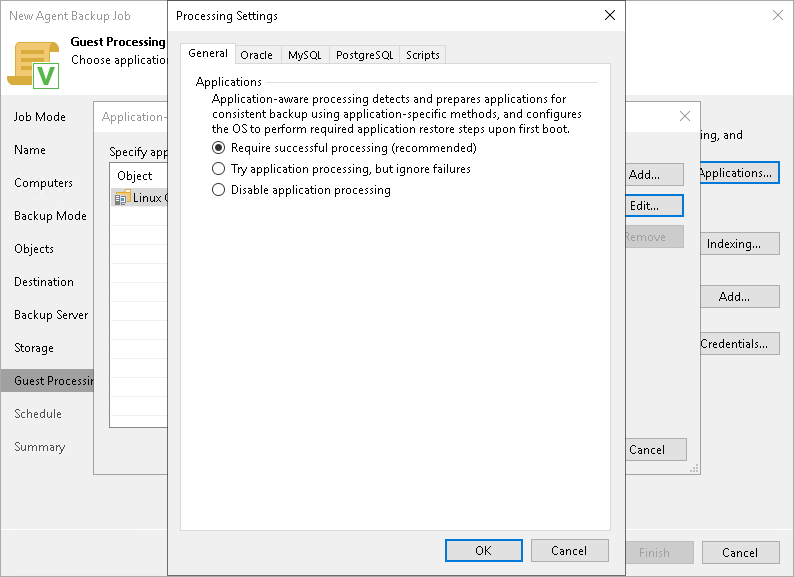Image resolution: width=794 pixels, height=577 pixels.
Task: Go to Backup Server wizard step
Action: (51, 315)
